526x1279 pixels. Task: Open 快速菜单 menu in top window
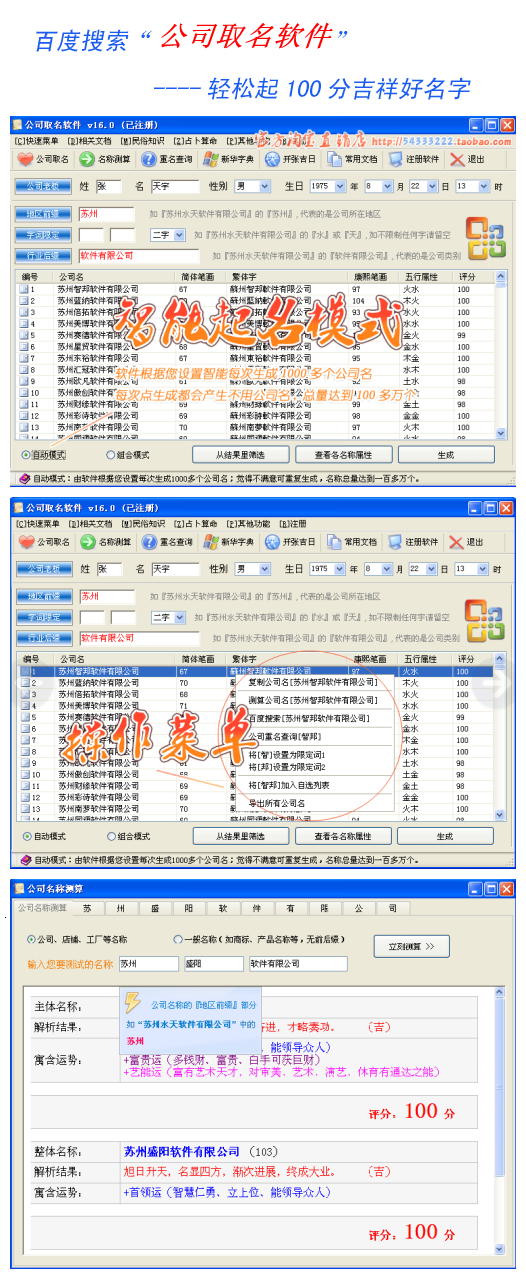[x=37, y=140]
